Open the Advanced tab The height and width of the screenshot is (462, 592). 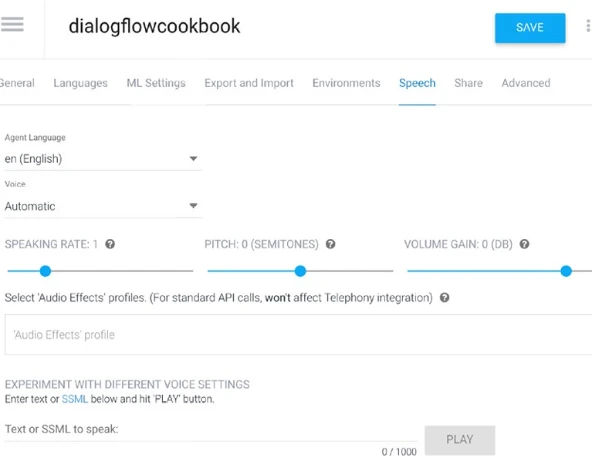526,83
